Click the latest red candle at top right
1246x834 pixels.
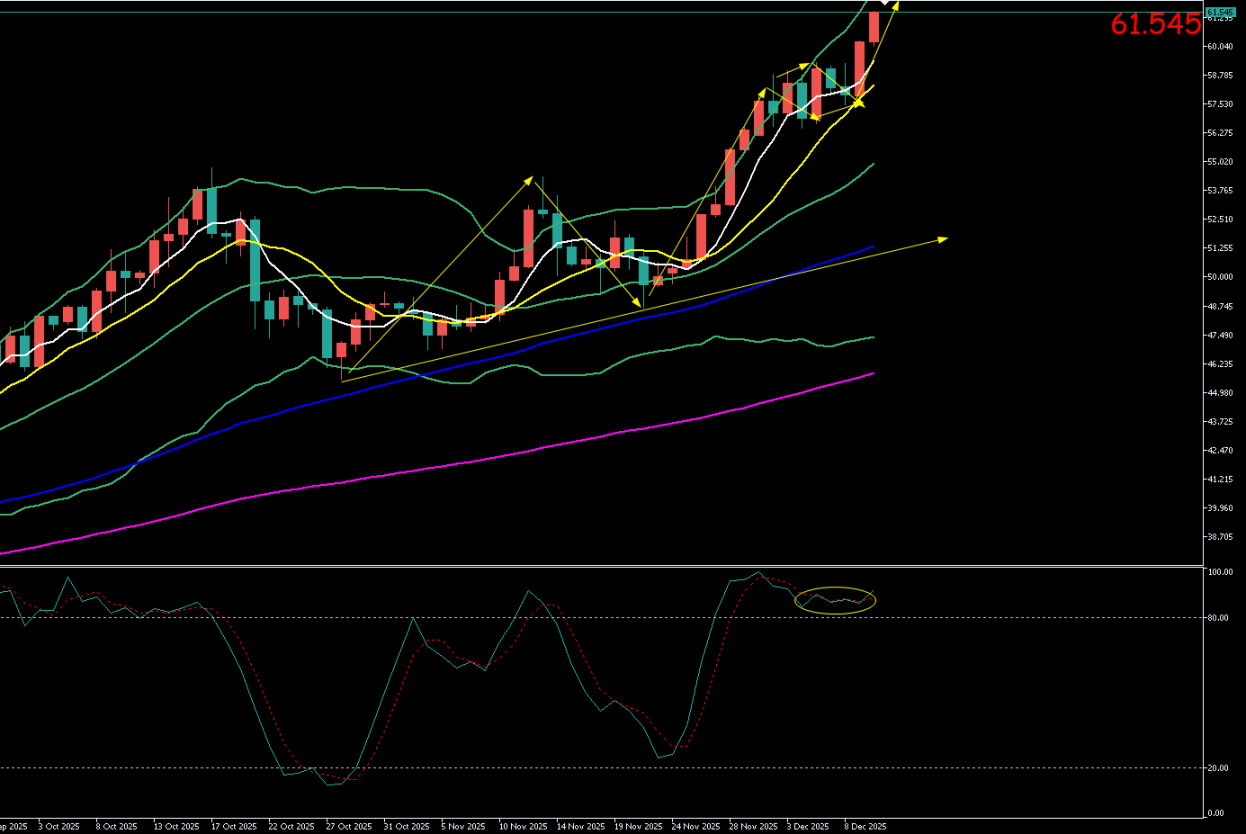[x=874, y=28]
